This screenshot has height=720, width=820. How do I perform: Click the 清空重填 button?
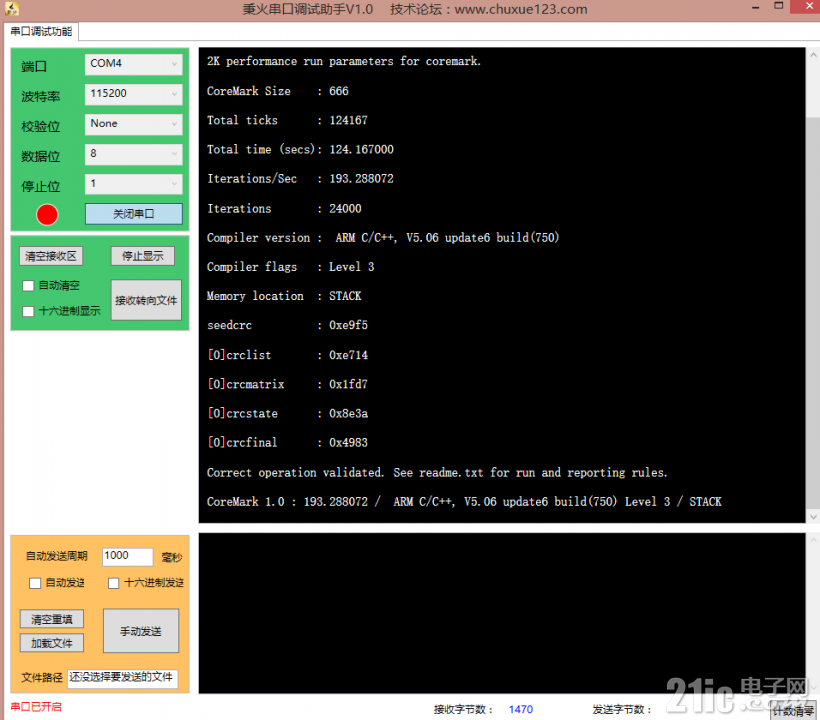point(52,620)
